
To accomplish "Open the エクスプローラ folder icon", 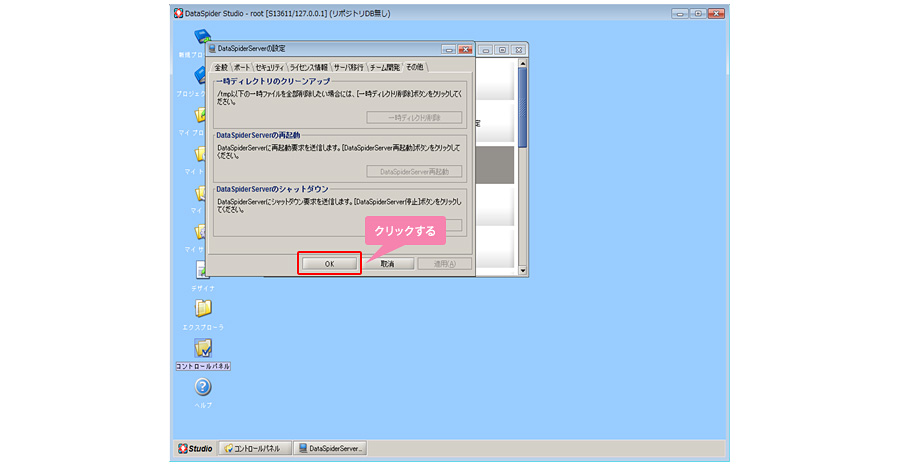I will point(203,309).
